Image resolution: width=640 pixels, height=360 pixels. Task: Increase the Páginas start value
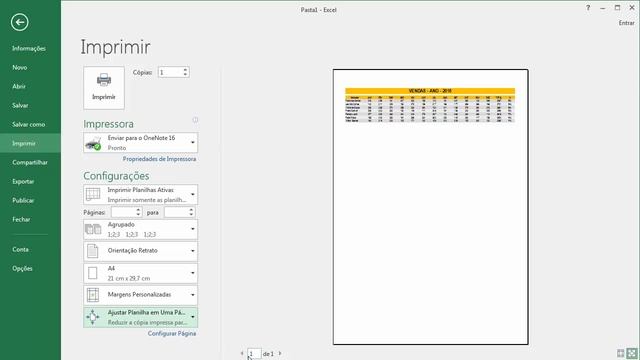coord(138,210)
